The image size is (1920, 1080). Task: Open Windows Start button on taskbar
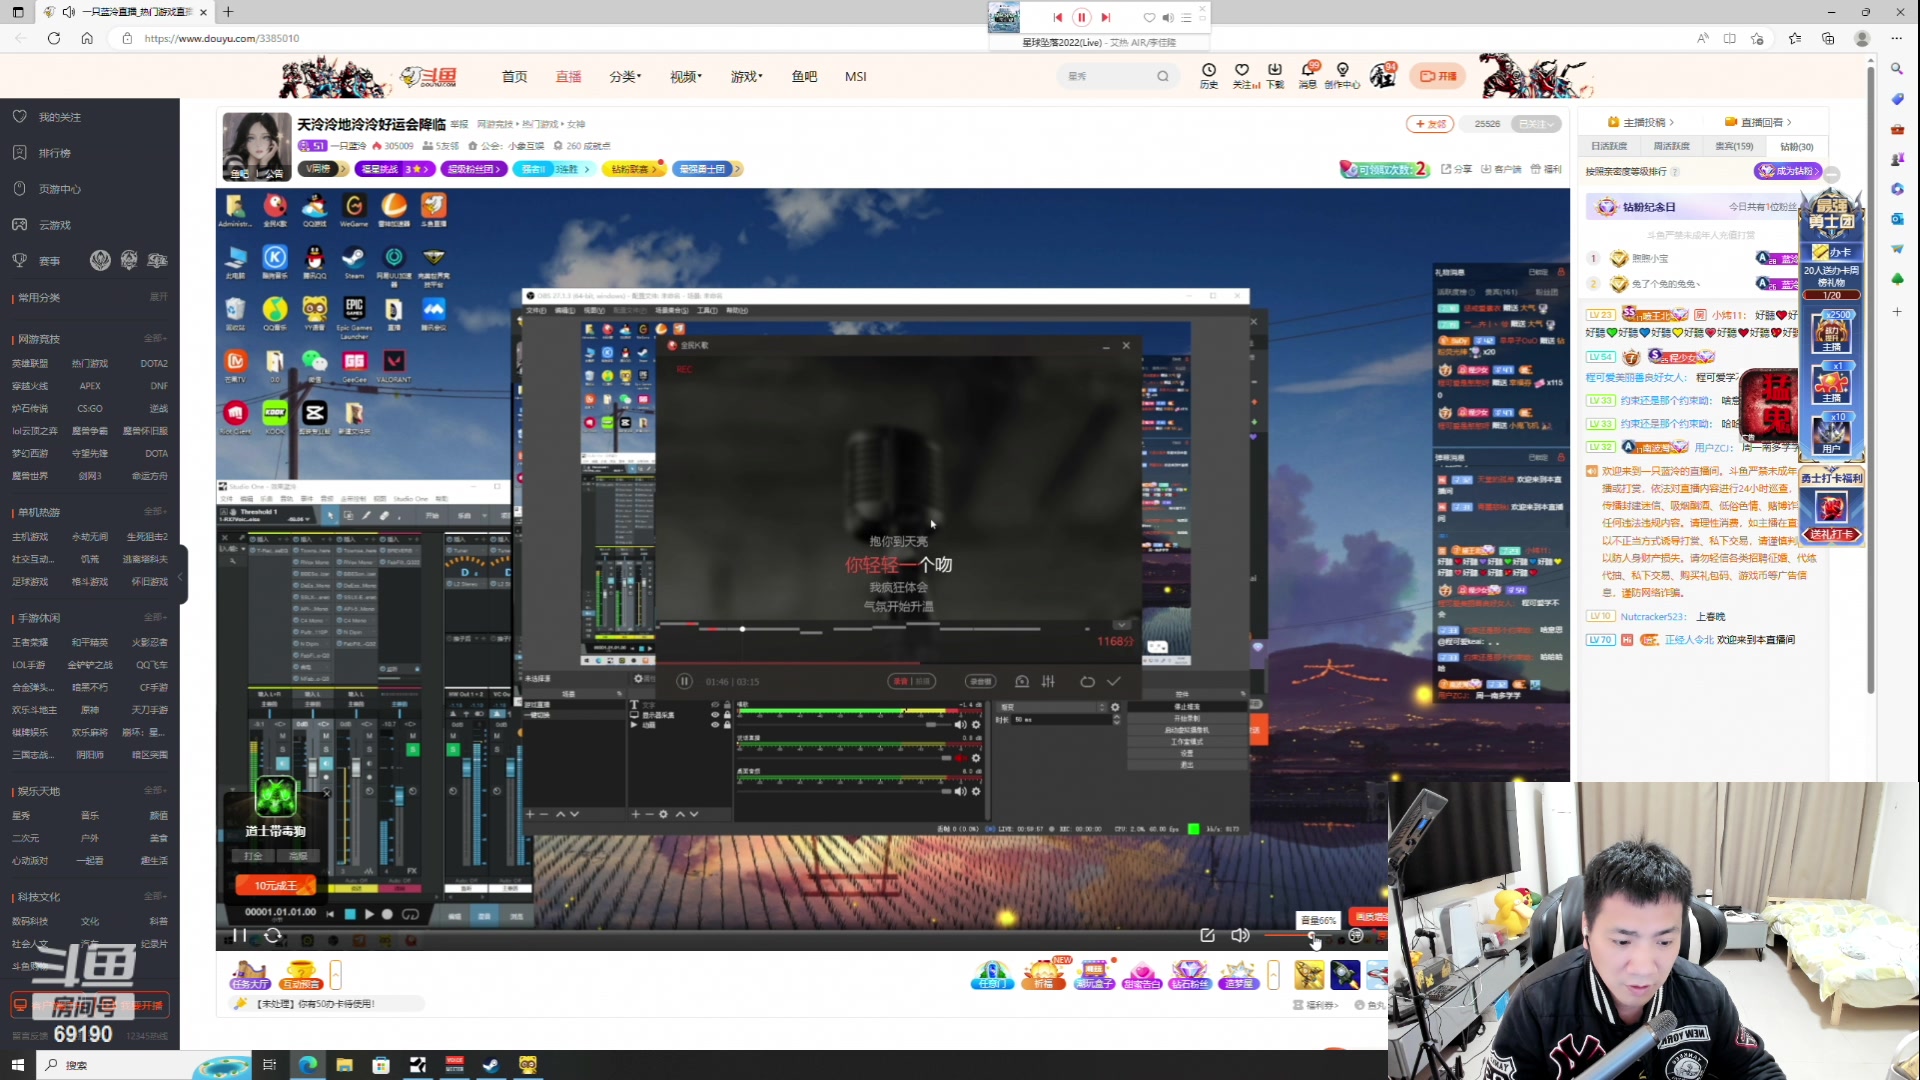tap(17, 1065)
